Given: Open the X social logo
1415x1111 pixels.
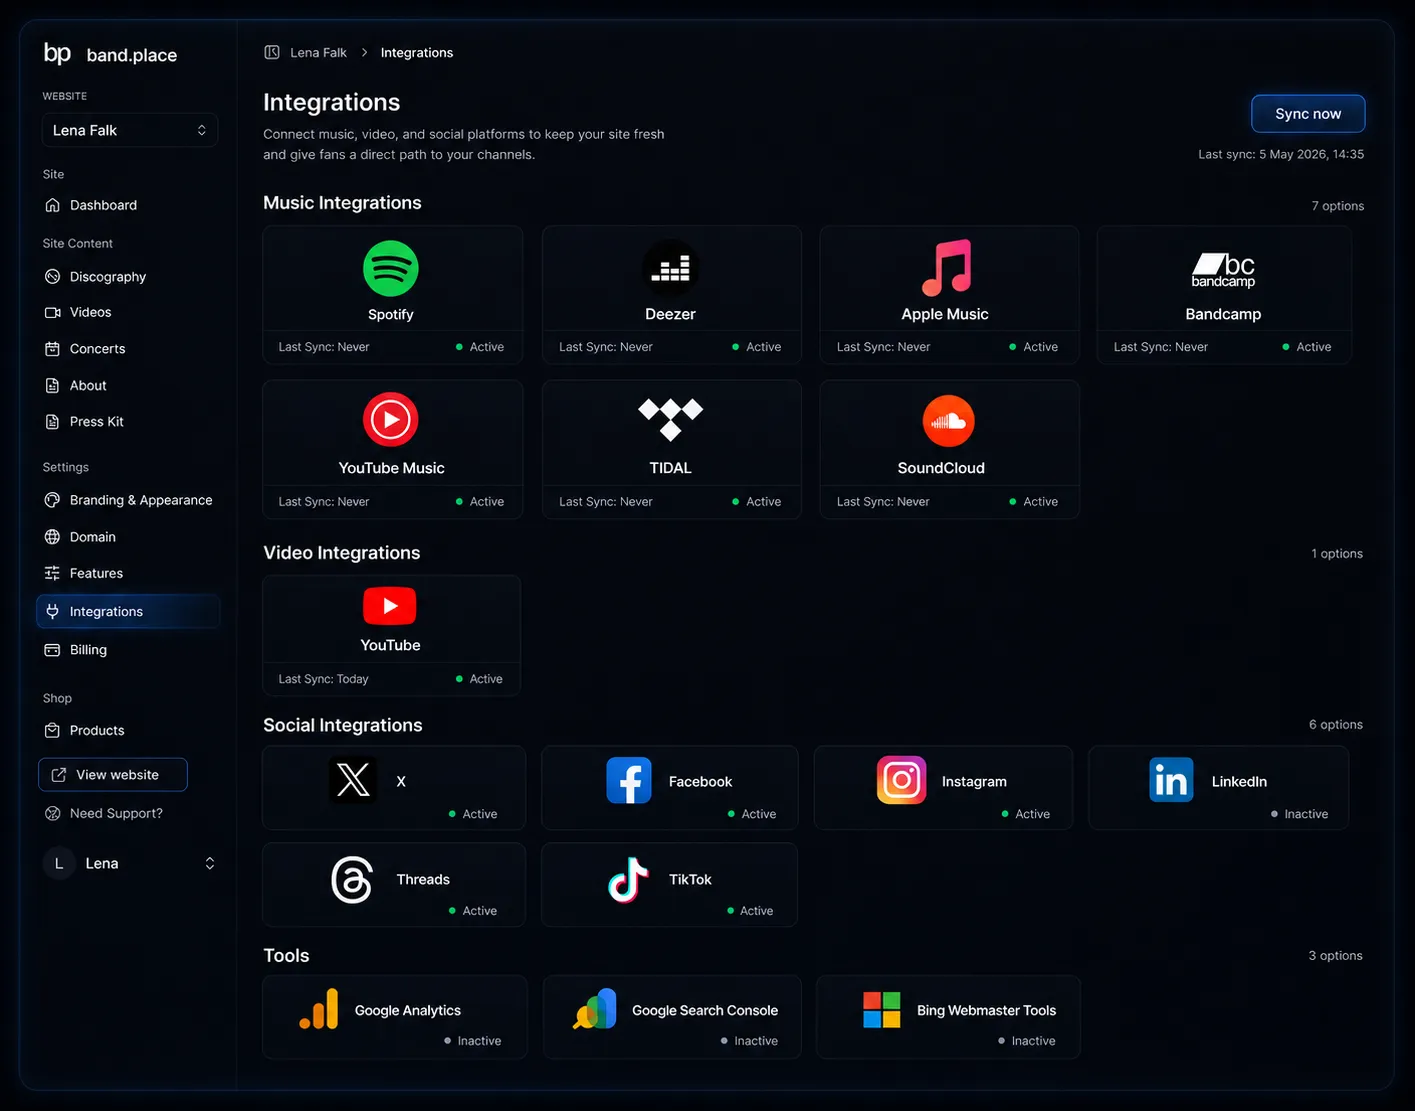Looking at the screenshot, I should tap(353, 780).
